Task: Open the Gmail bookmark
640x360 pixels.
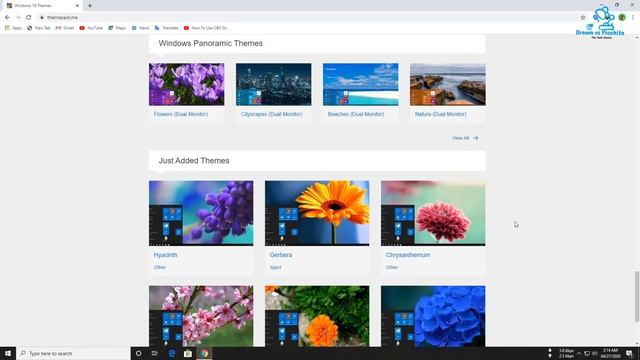Action: (65, 28)
